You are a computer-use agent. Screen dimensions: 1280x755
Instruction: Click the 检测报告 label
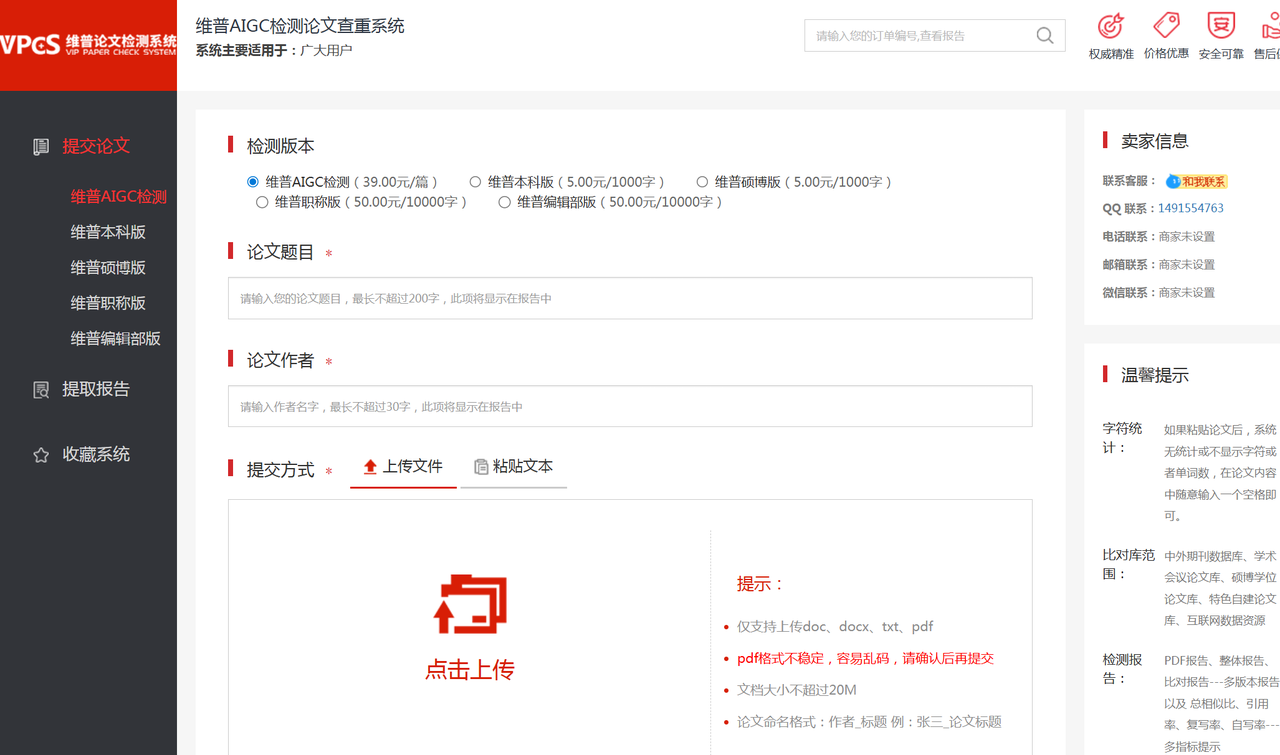[x=1123, y=669]
